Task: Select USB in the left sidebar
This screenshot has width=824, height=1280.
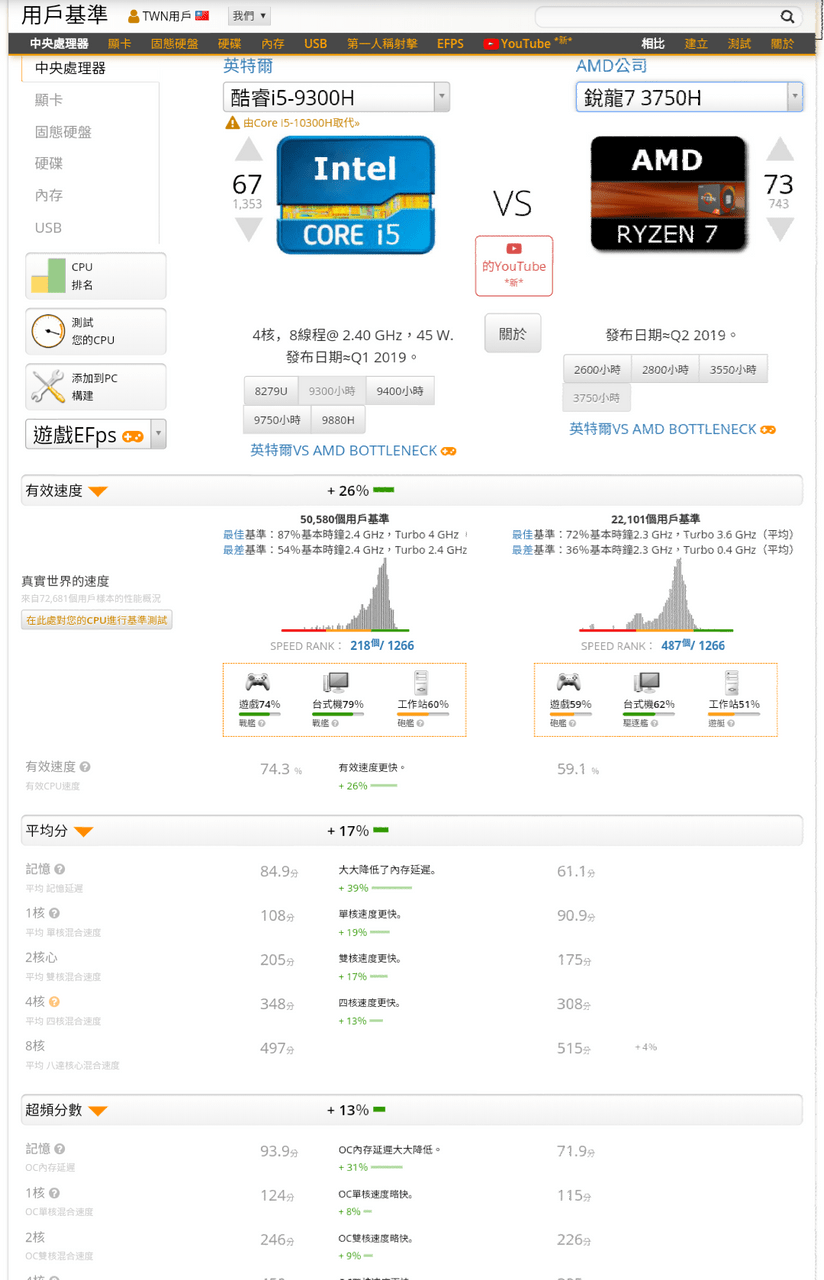Action: tap(48, 227)
